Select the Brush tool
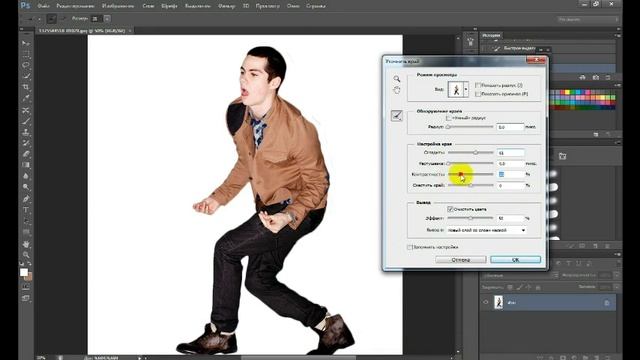The image size is (640, 360). (x=26, y=121)
